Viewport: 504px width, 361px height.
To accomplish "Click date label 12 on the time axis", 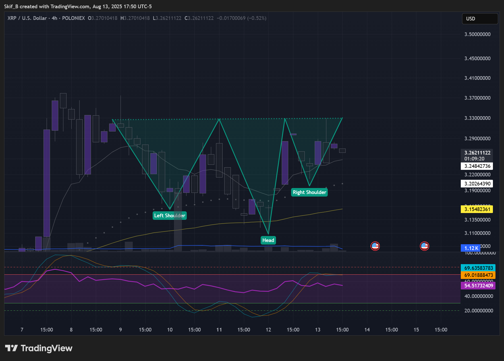I will (268, 330).
